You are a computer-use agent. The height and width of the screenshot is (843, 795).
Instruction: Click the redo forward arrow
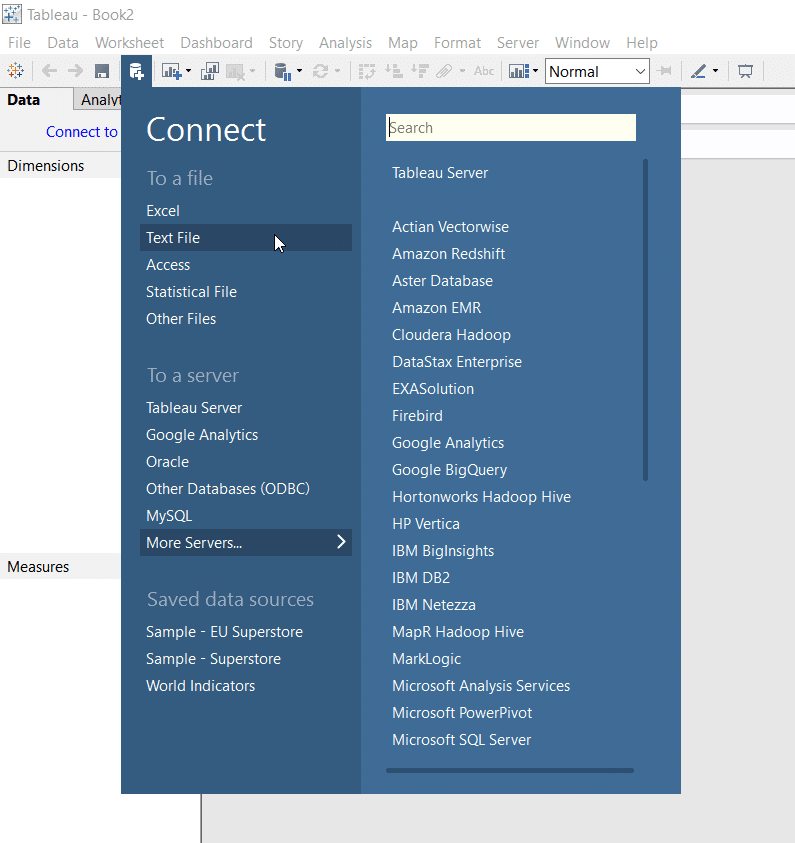coord(75,70)
